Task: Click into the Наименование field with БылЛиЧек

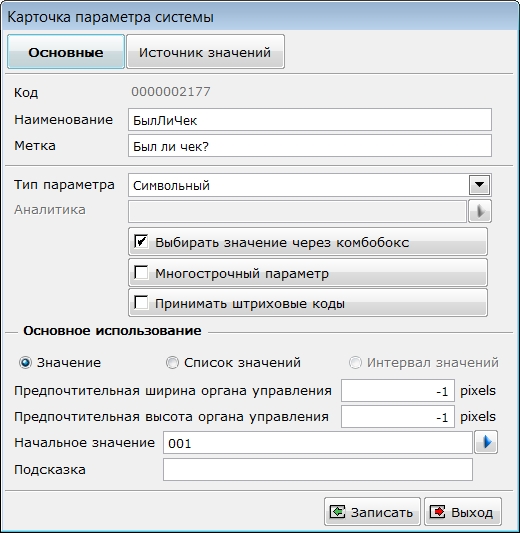Action: coord(310,120)
